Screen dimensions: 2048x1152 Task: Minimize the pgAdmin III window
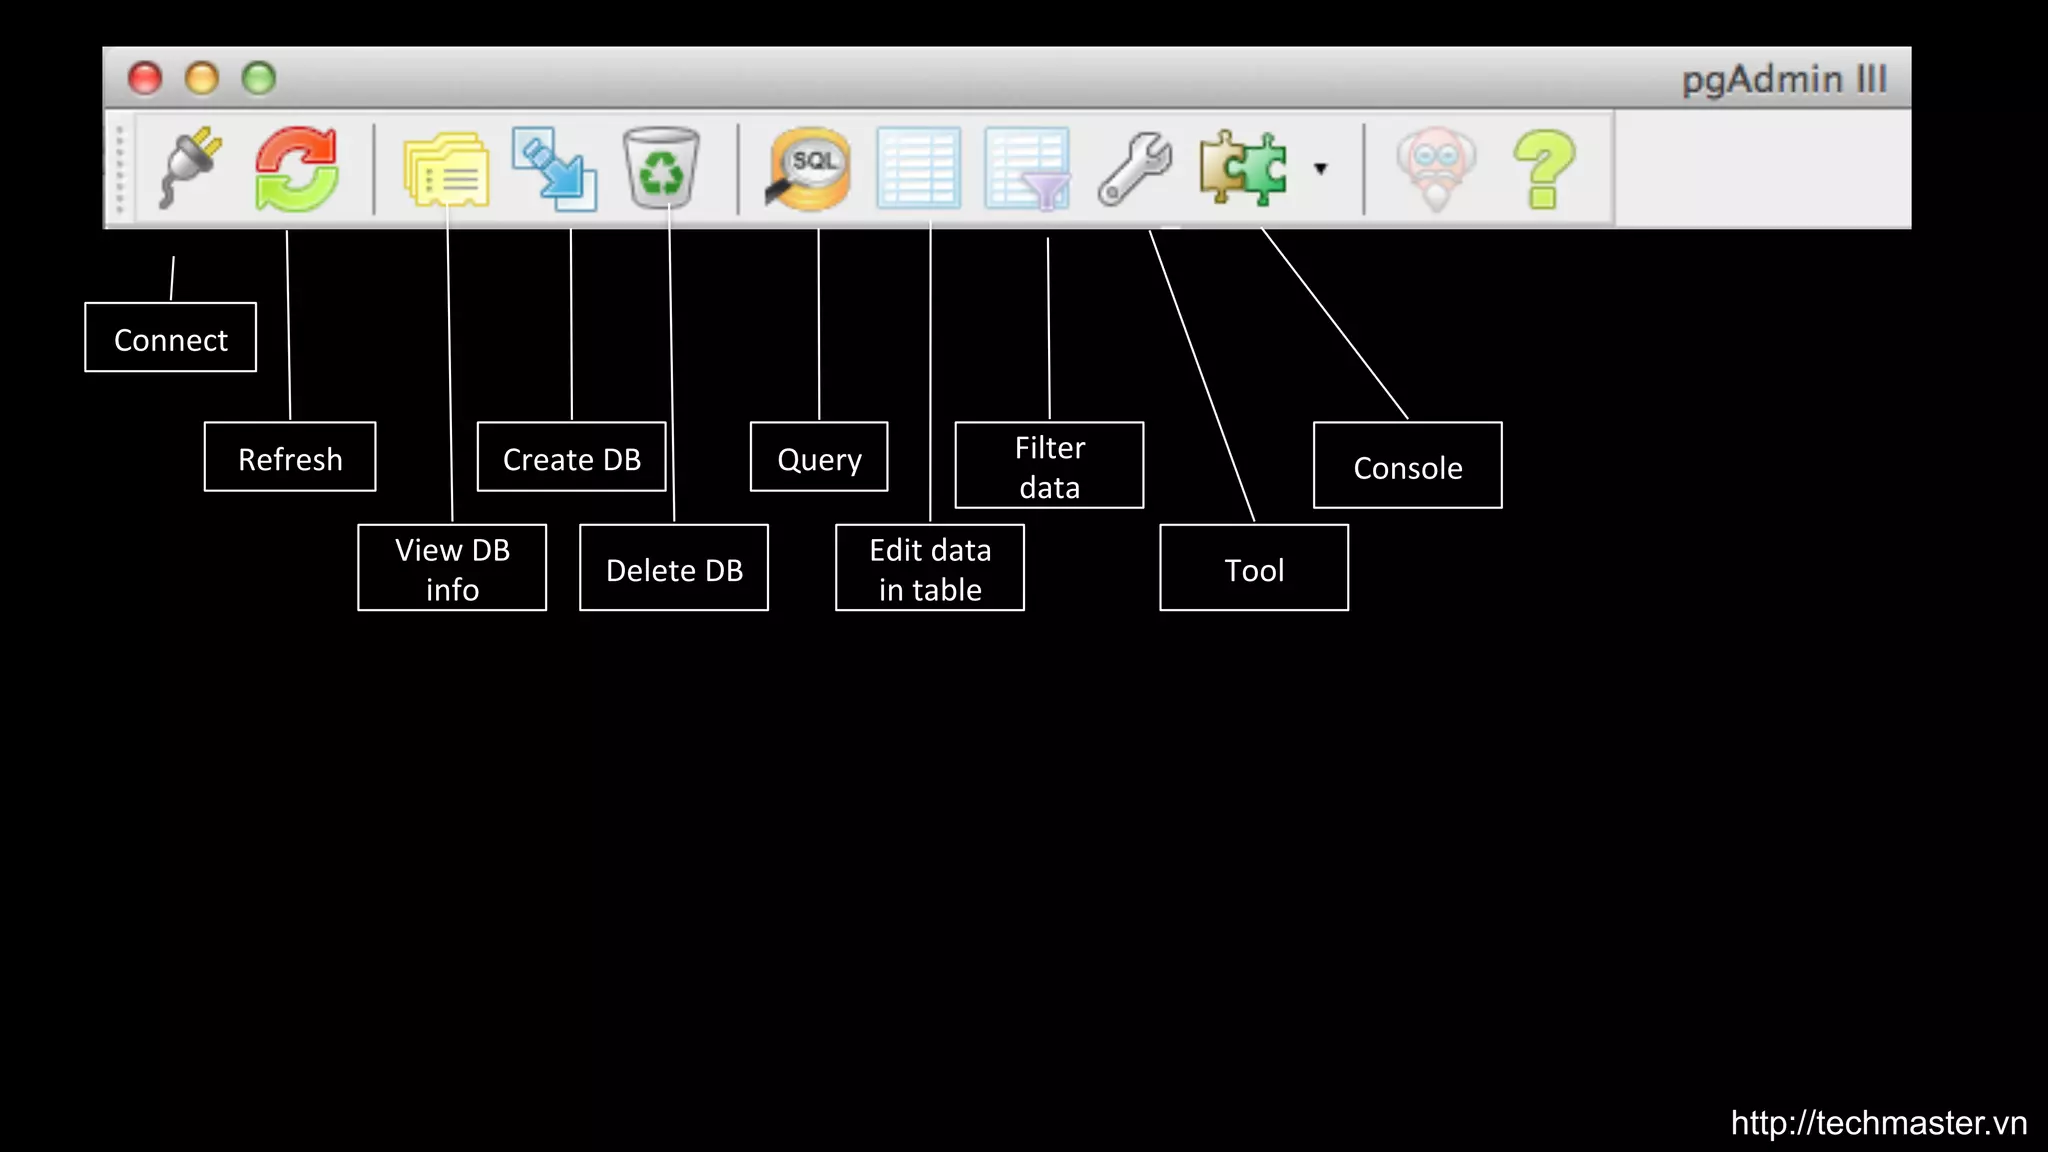pyautogui.click(x=202, y=78)
